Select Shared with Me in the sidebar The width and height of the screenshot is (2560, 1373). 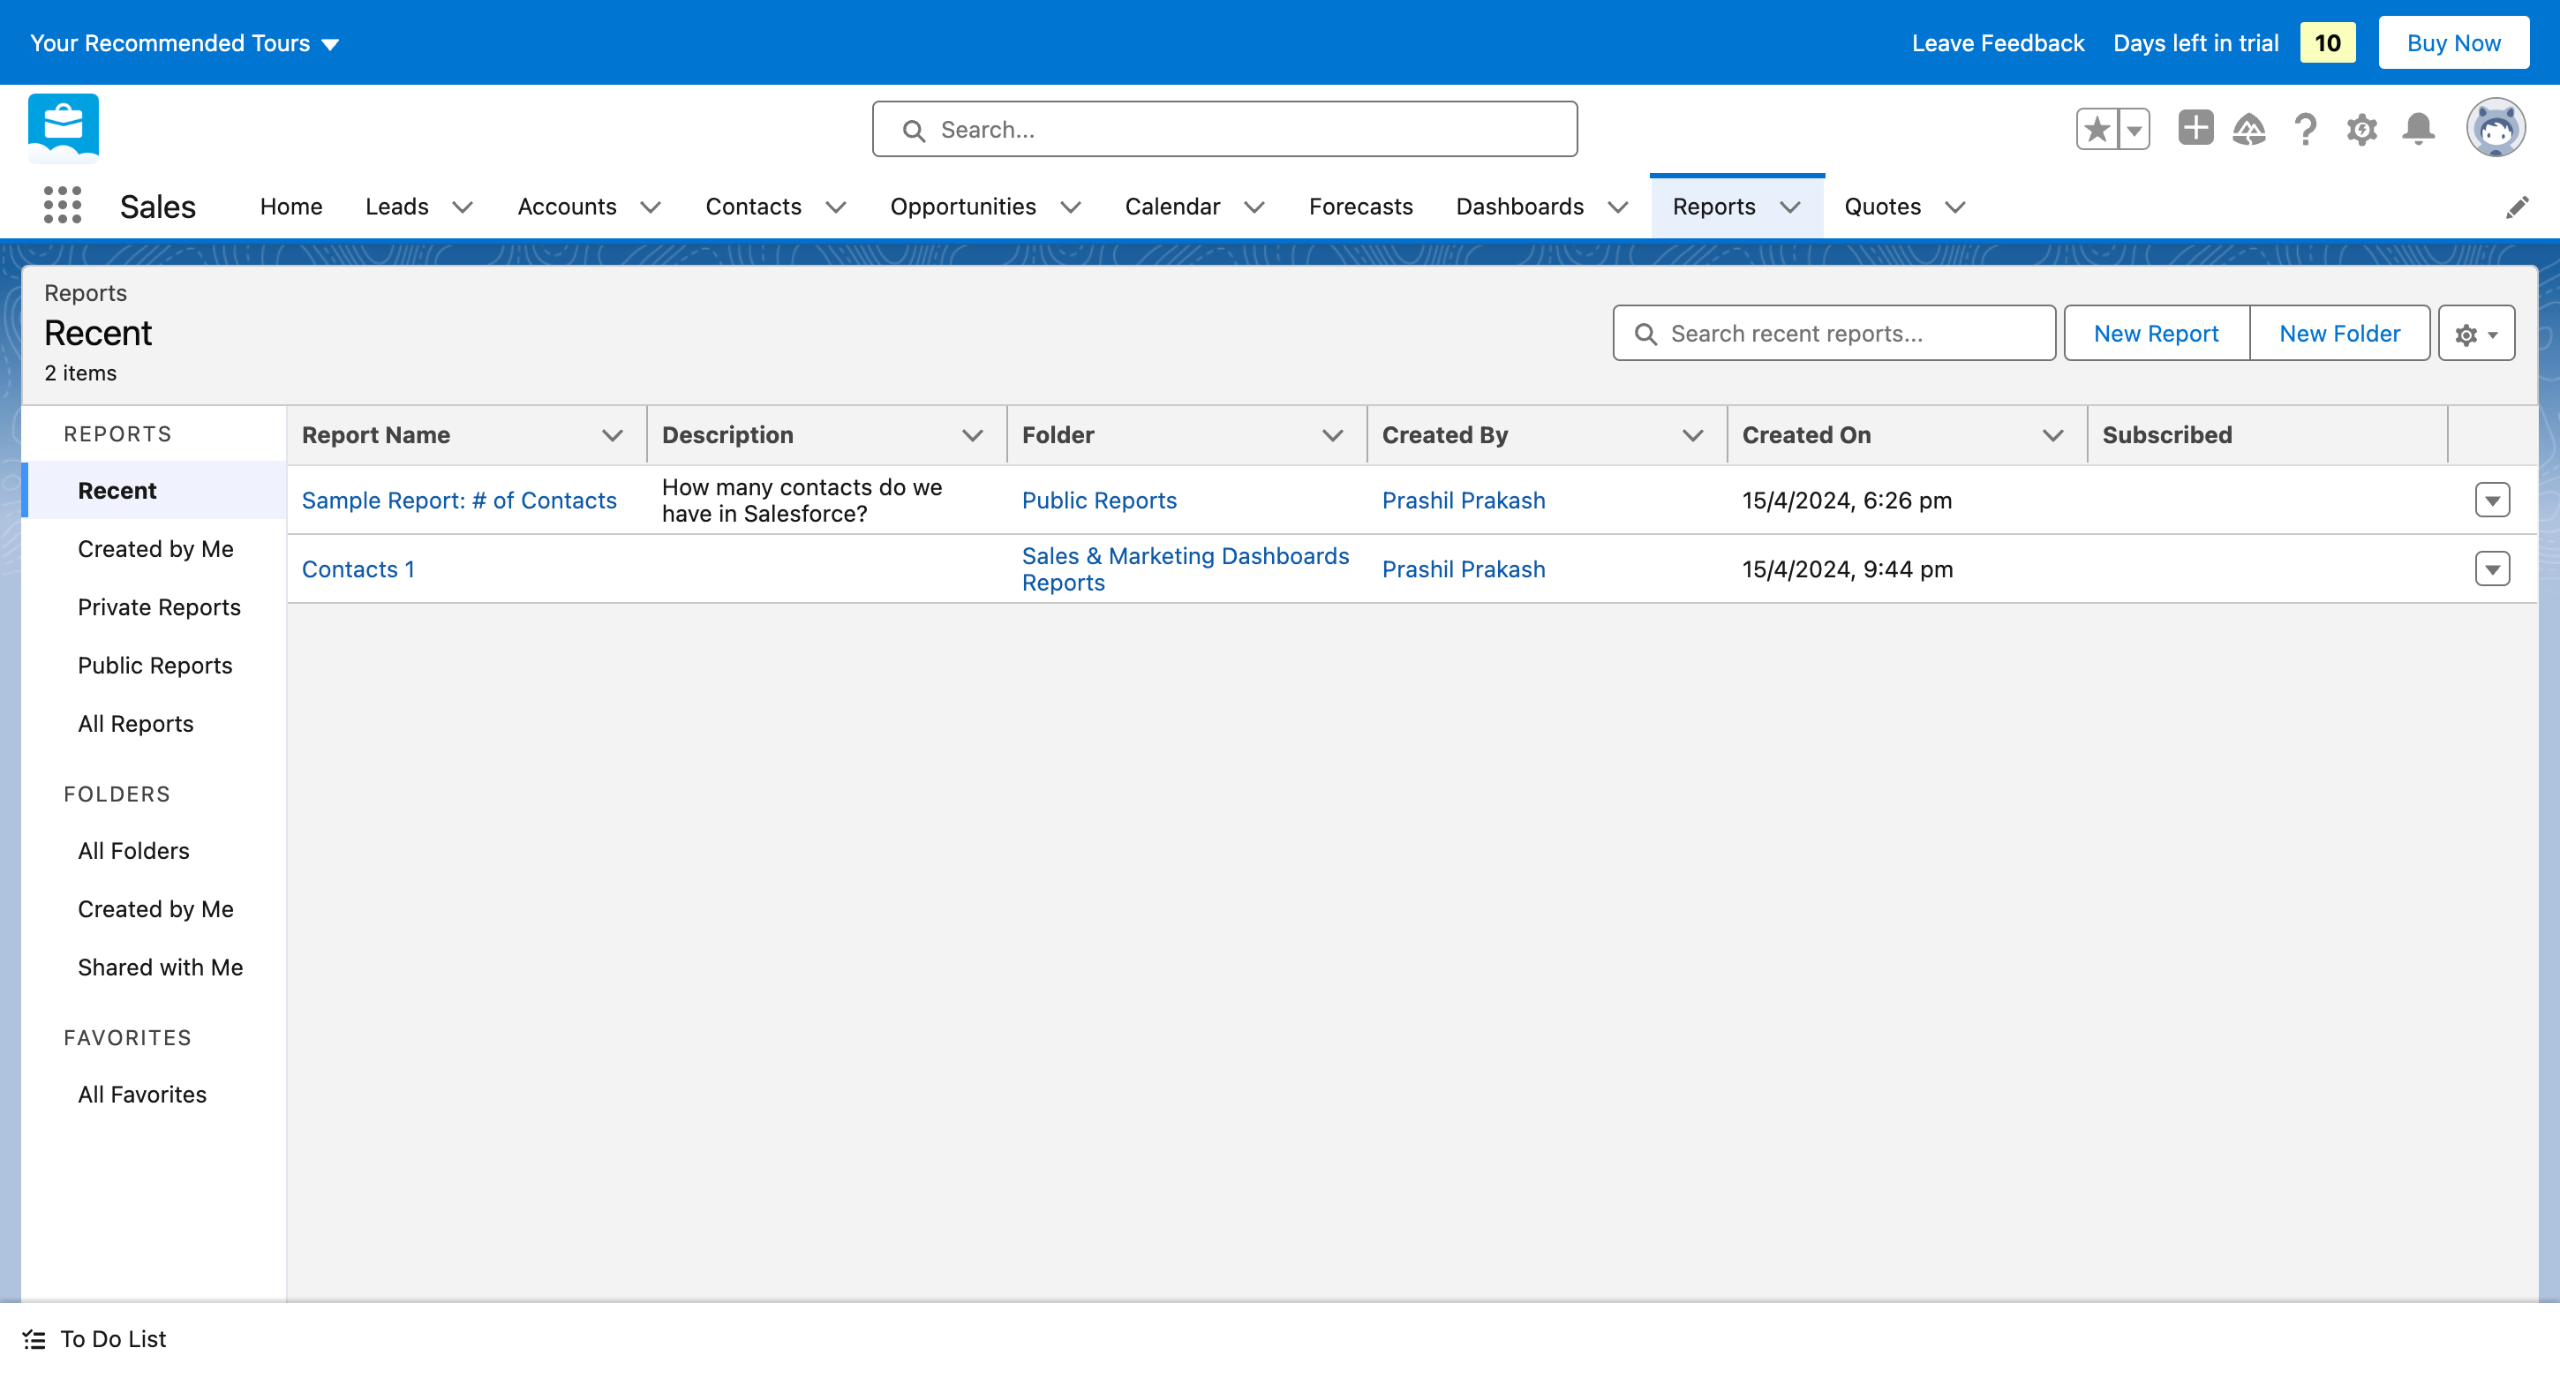160,967
